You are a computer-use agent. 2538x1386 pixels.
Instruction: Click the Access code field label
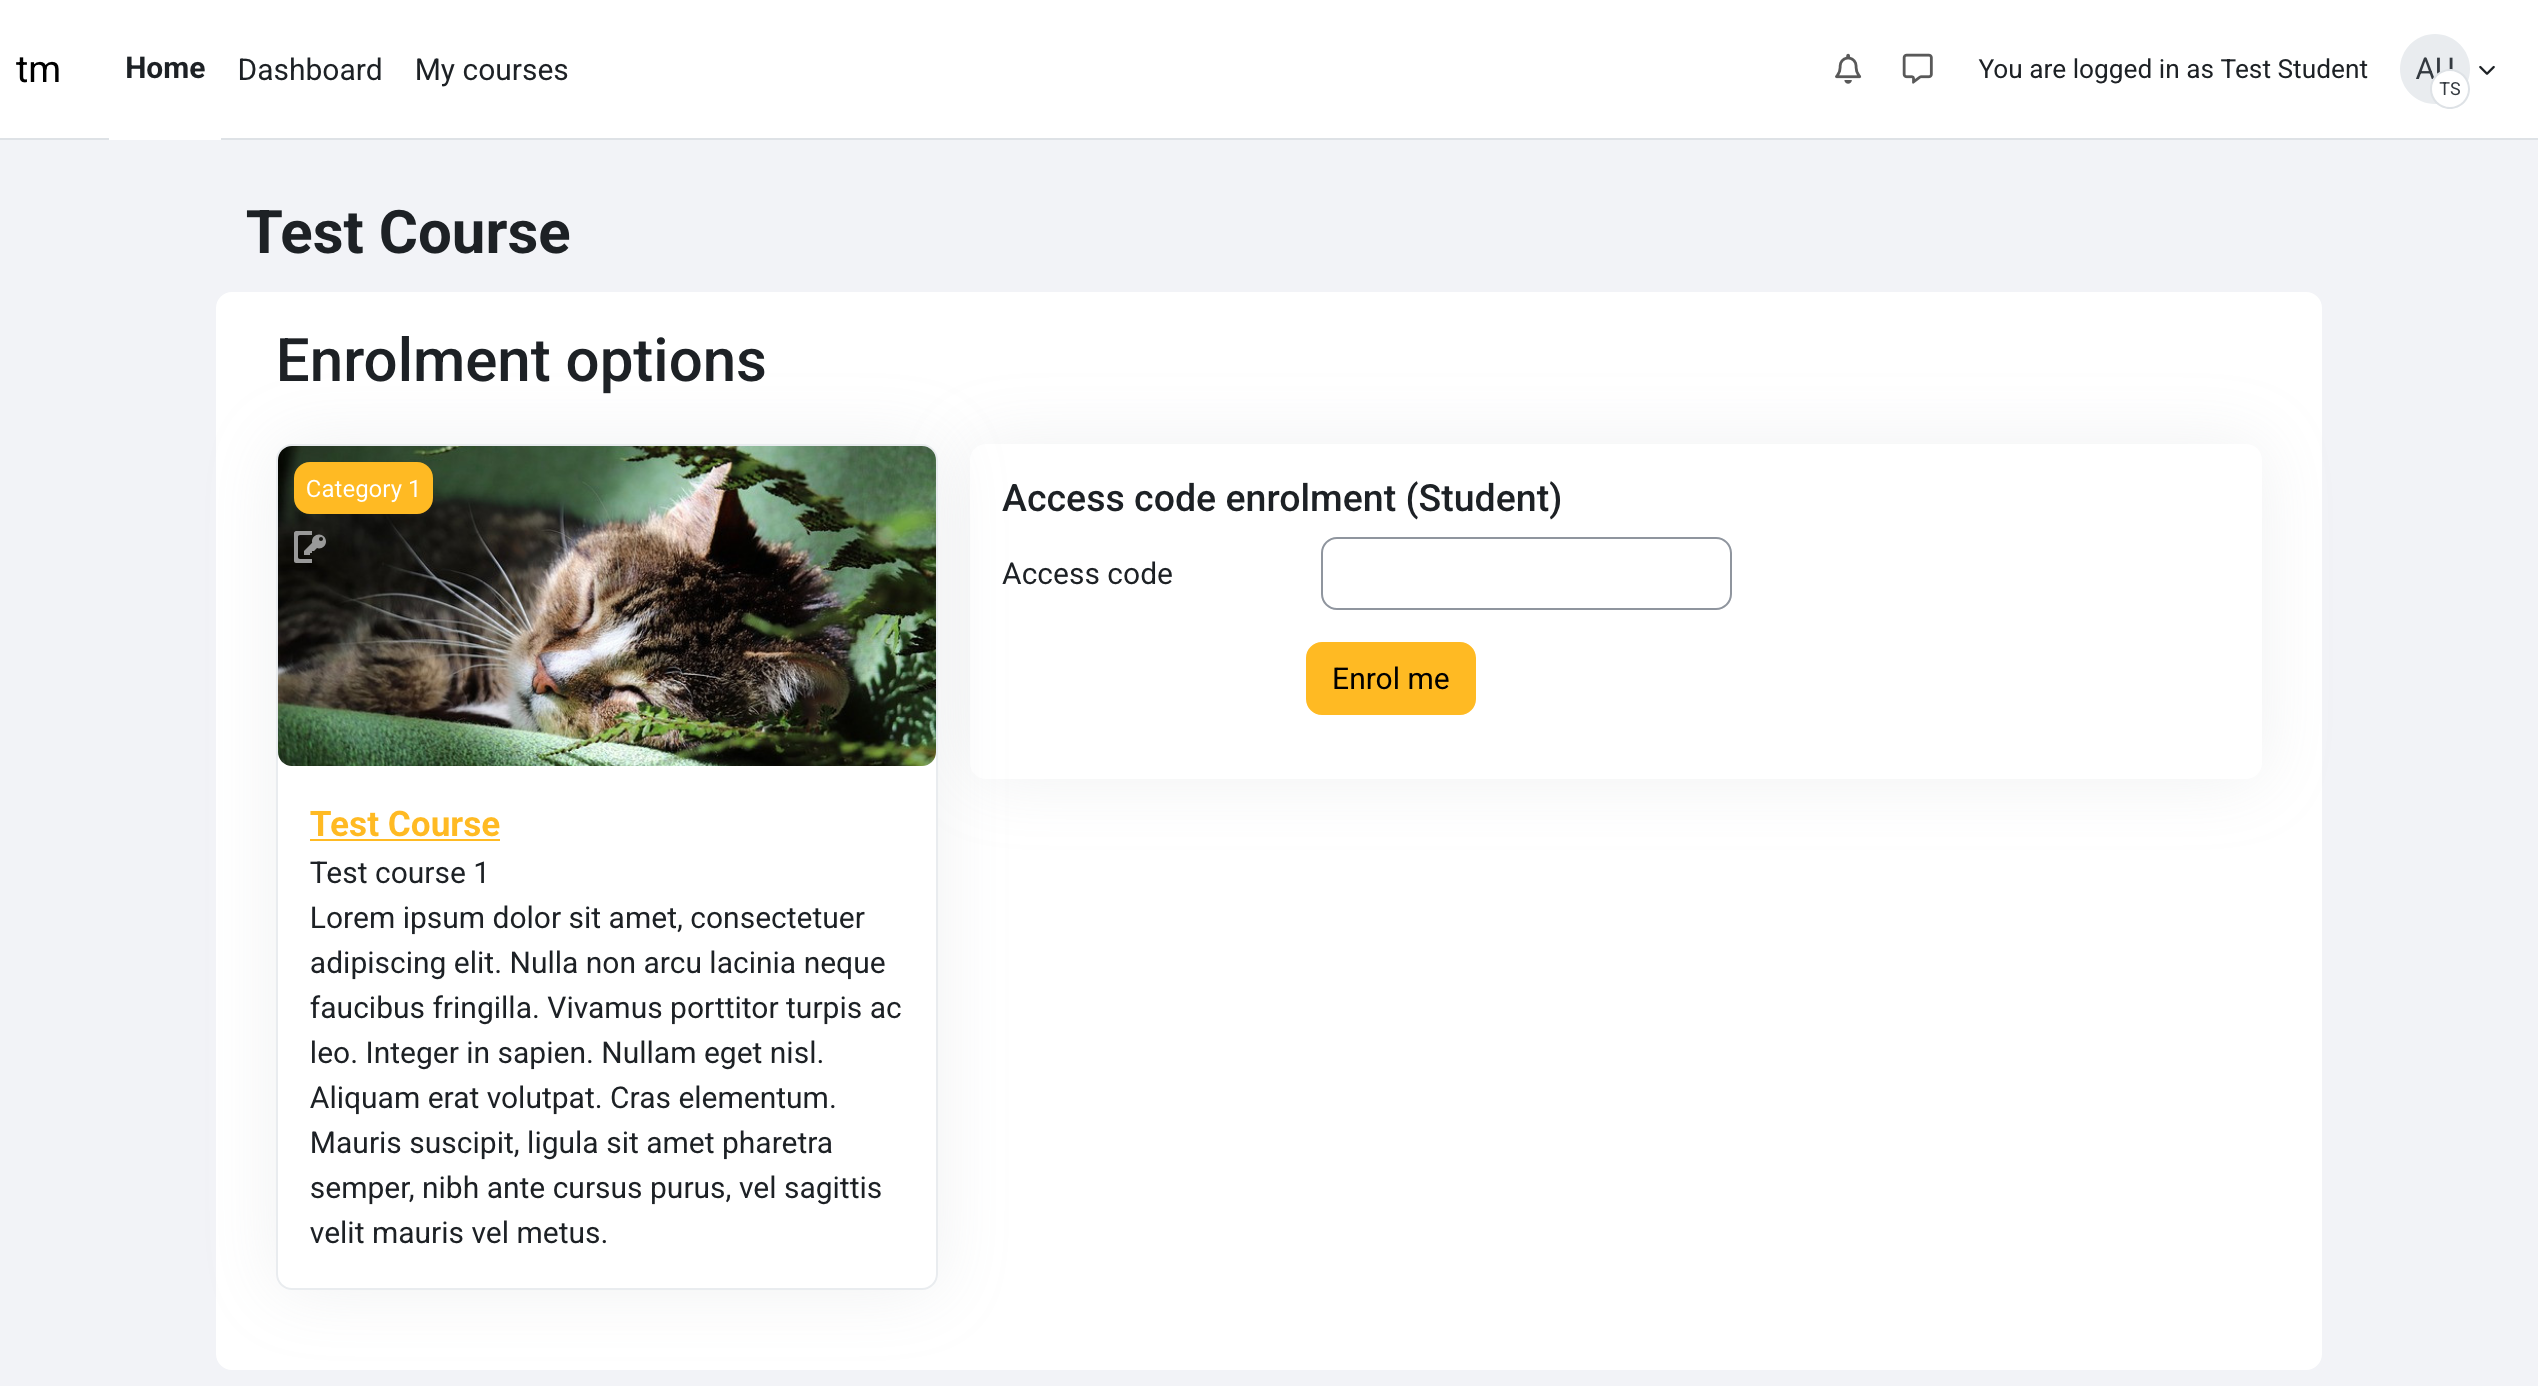click(1087, 574)
